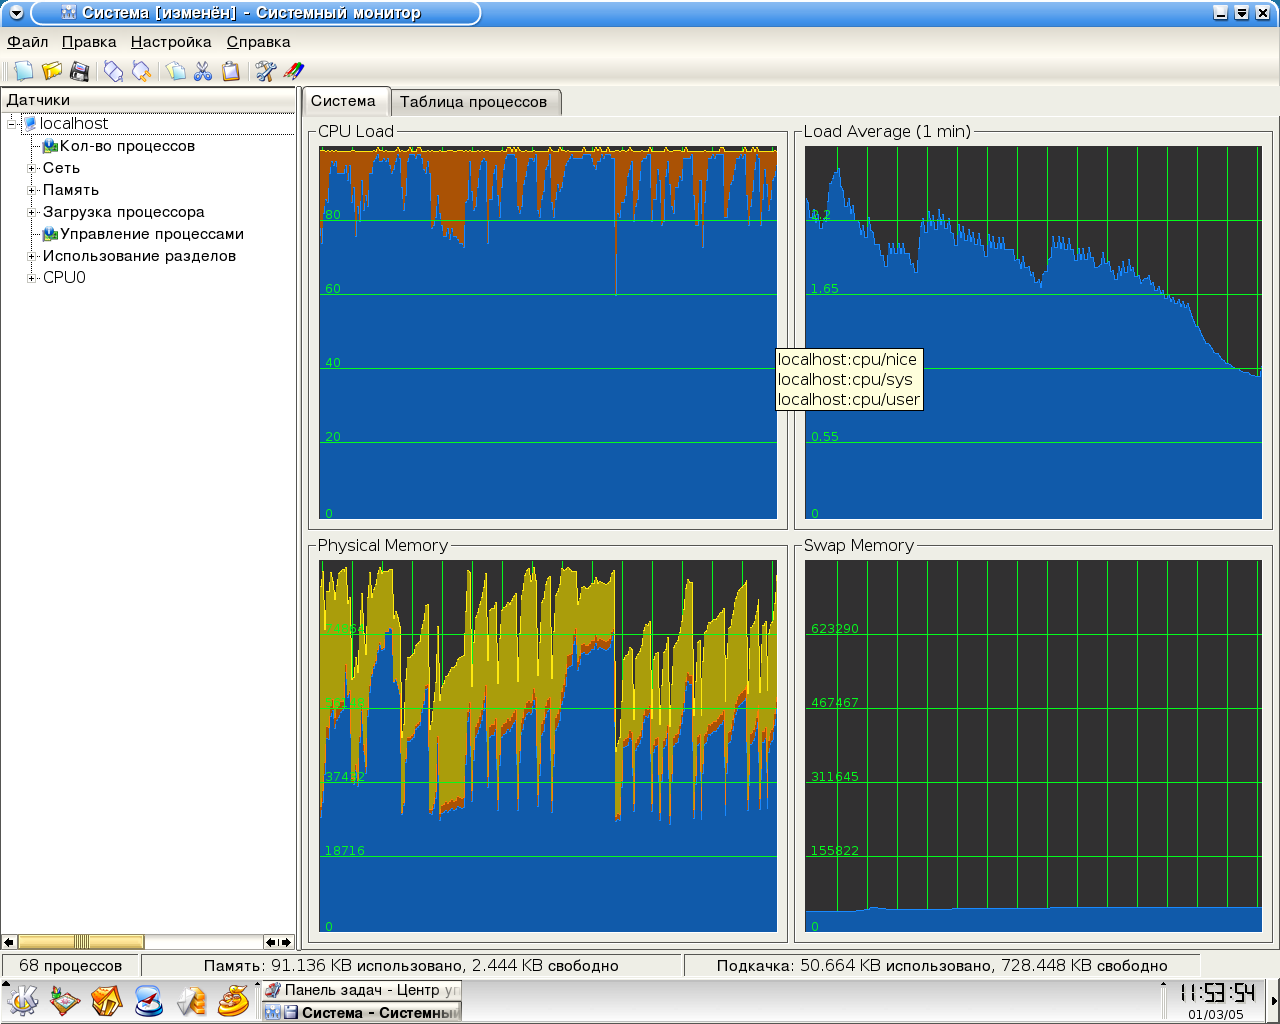
Task: Click the Панель задач taskbar entry
Action: [361, 990]
